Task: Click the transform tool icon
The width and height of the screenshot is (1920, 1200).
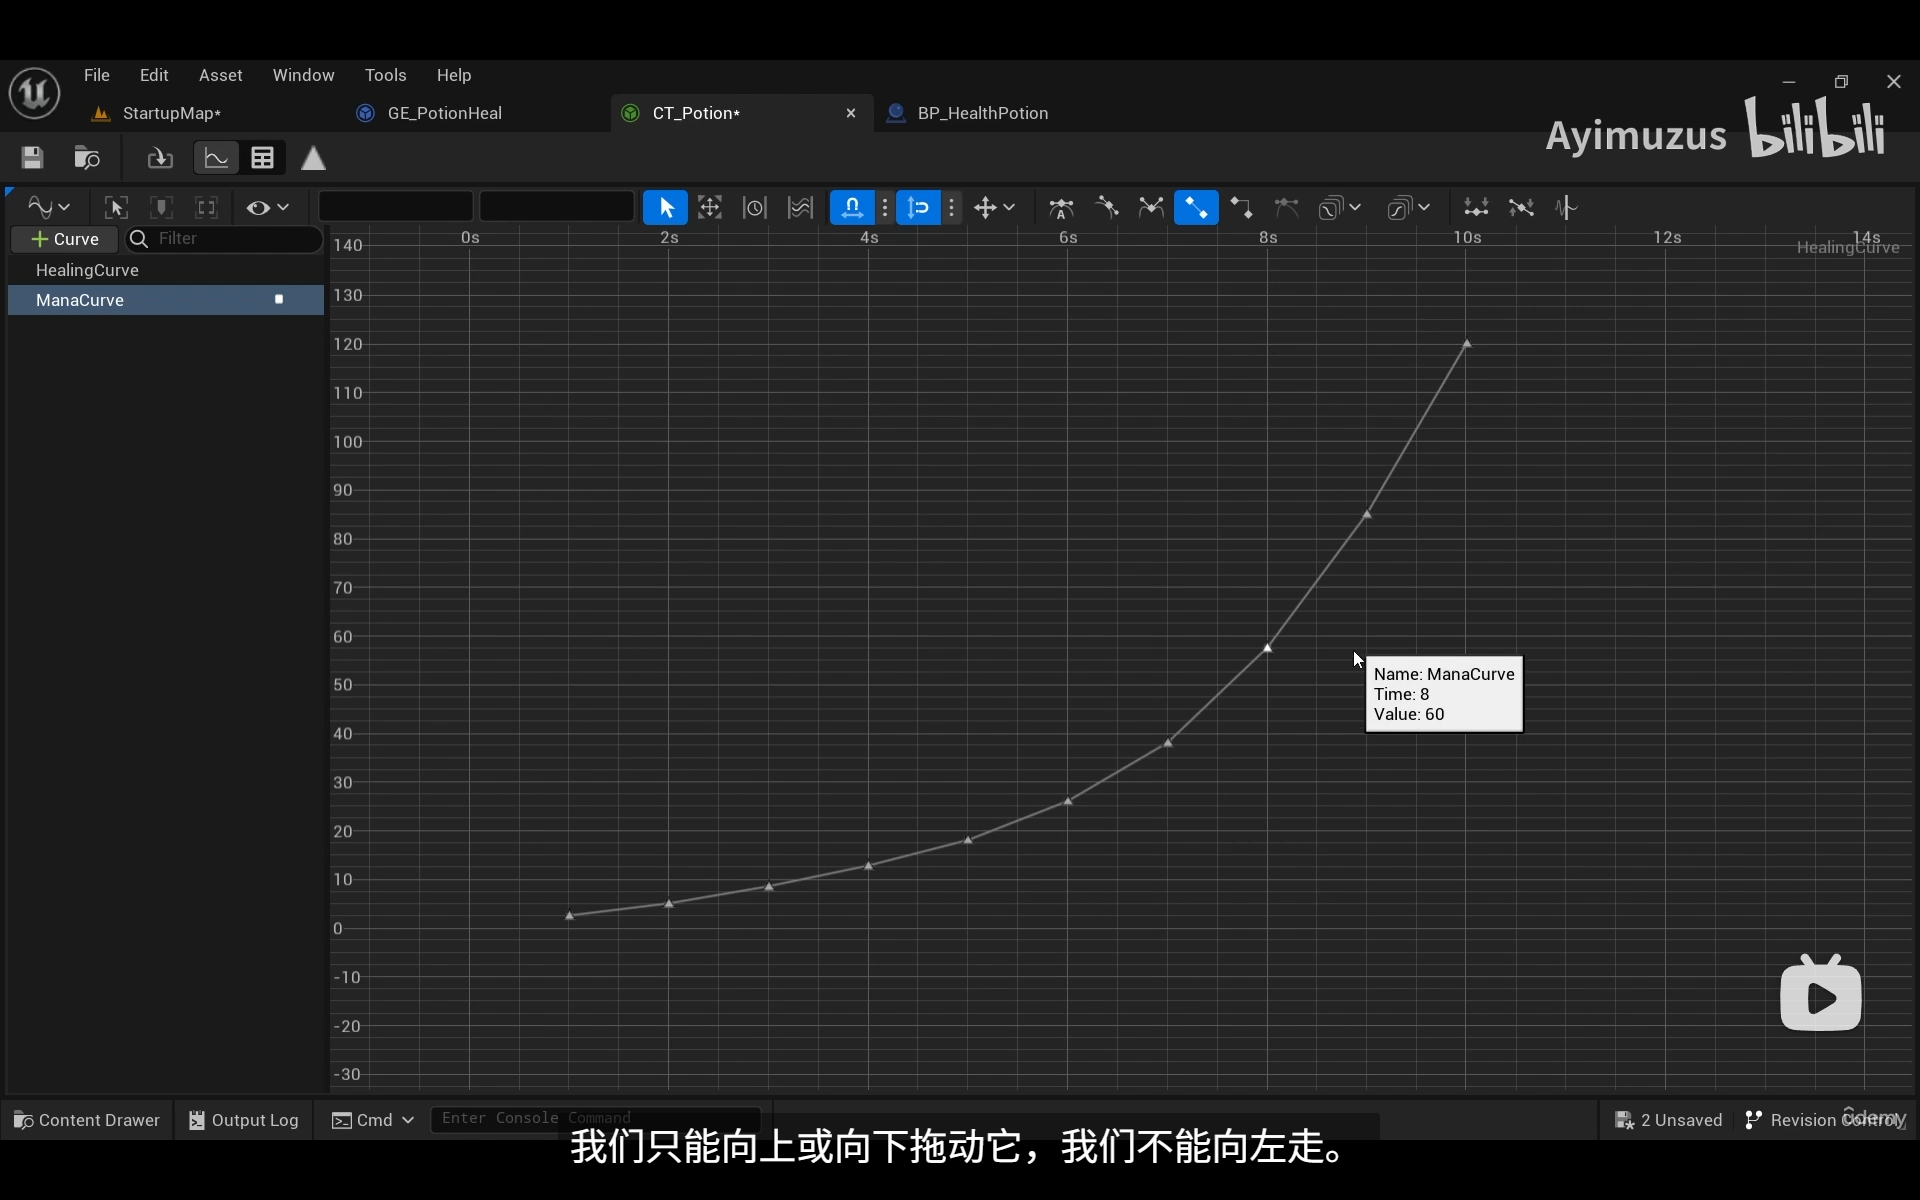Action: (709, 208)
